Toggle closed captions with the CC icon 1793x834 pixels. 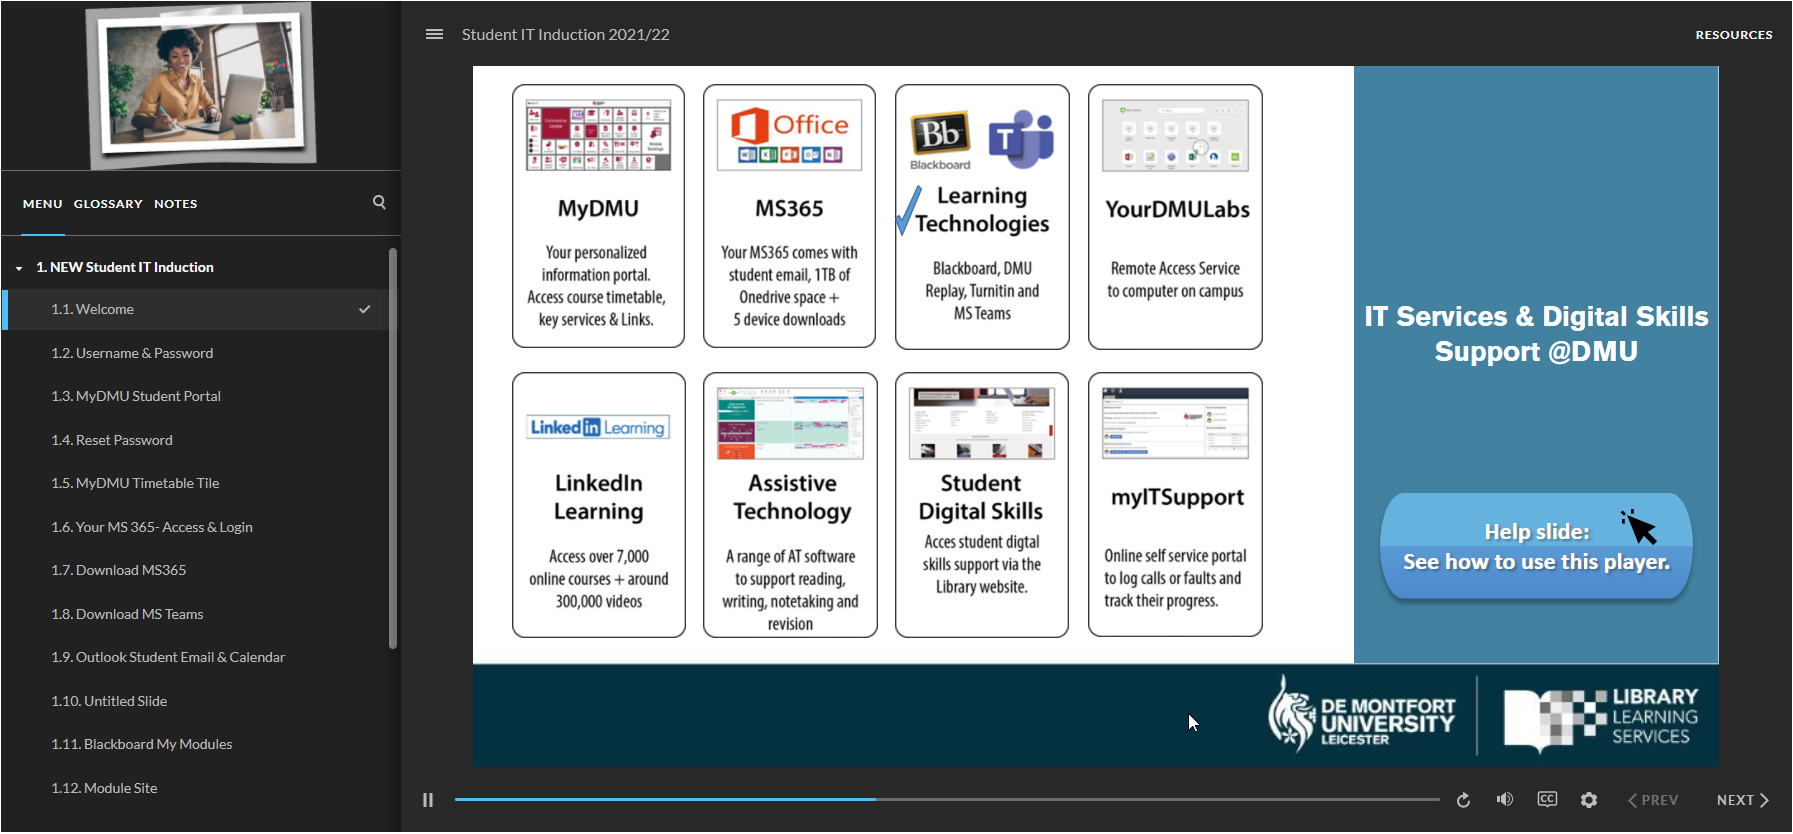pos(1547,799)
